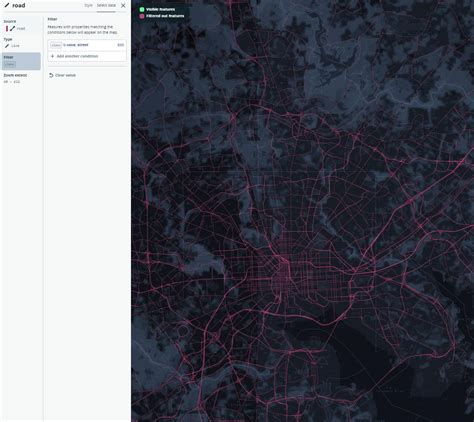Screen dimensions: 474x422
Task: Select the Filter section in sidebar
Action: (21, 61)
